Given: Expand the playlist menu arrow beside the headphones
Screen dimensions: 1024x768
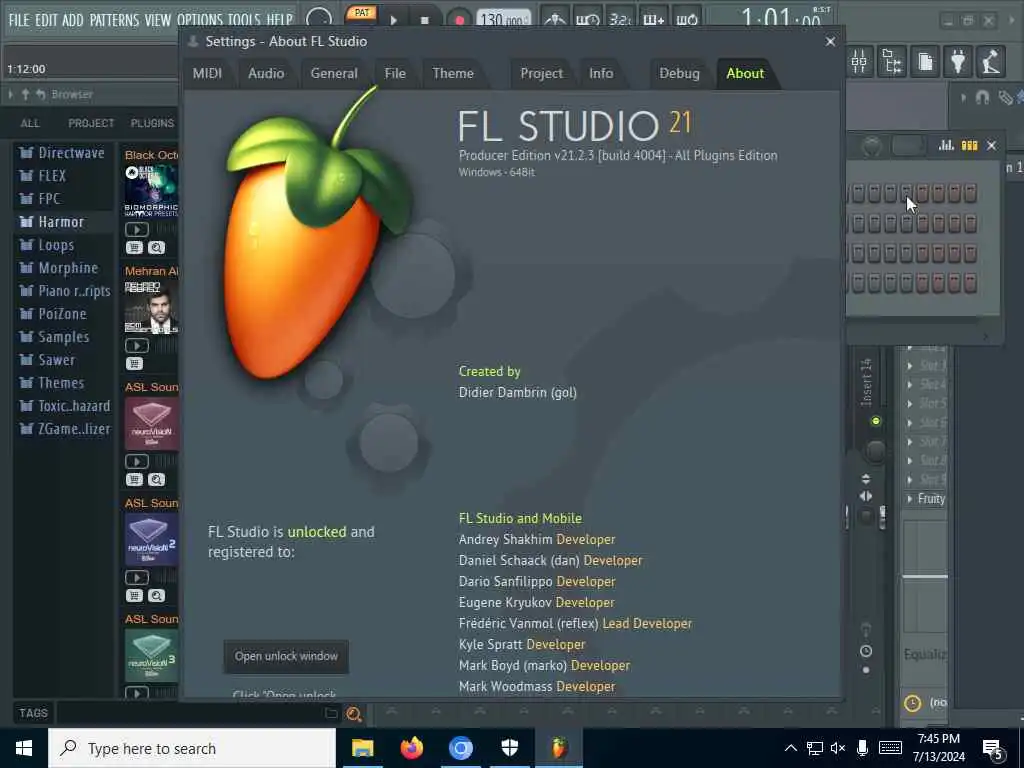Looking at the screenshot, I should [964, 97].
